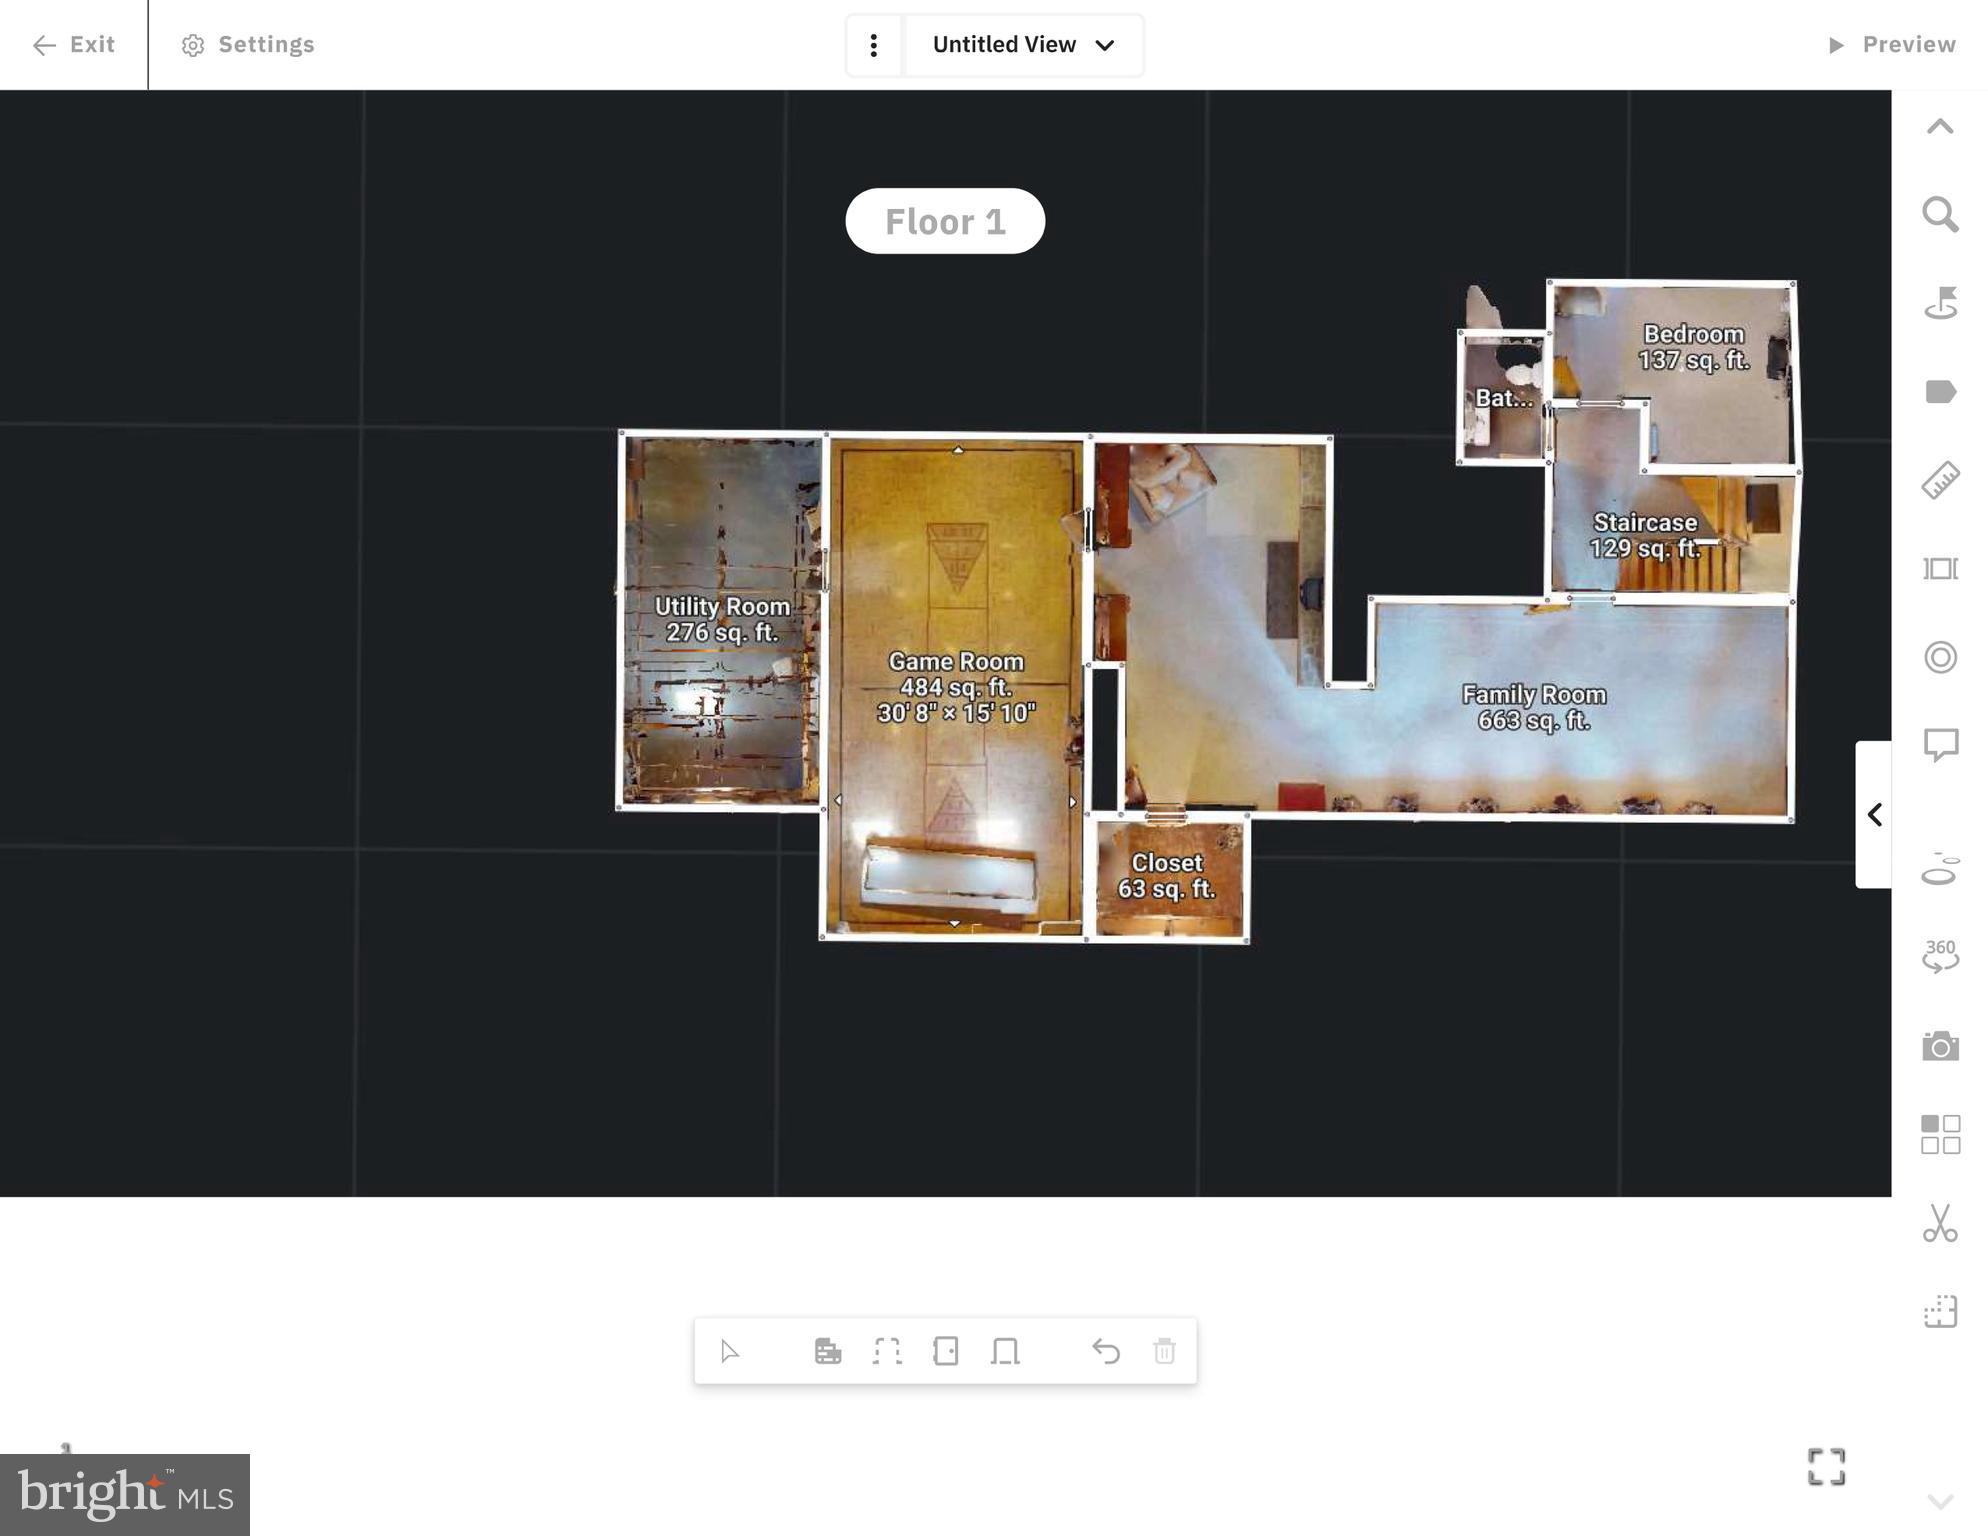Undo the last edit
This screenshot has width=1988, height=1536.
pyautogui.click(x=1105, y=1352)
